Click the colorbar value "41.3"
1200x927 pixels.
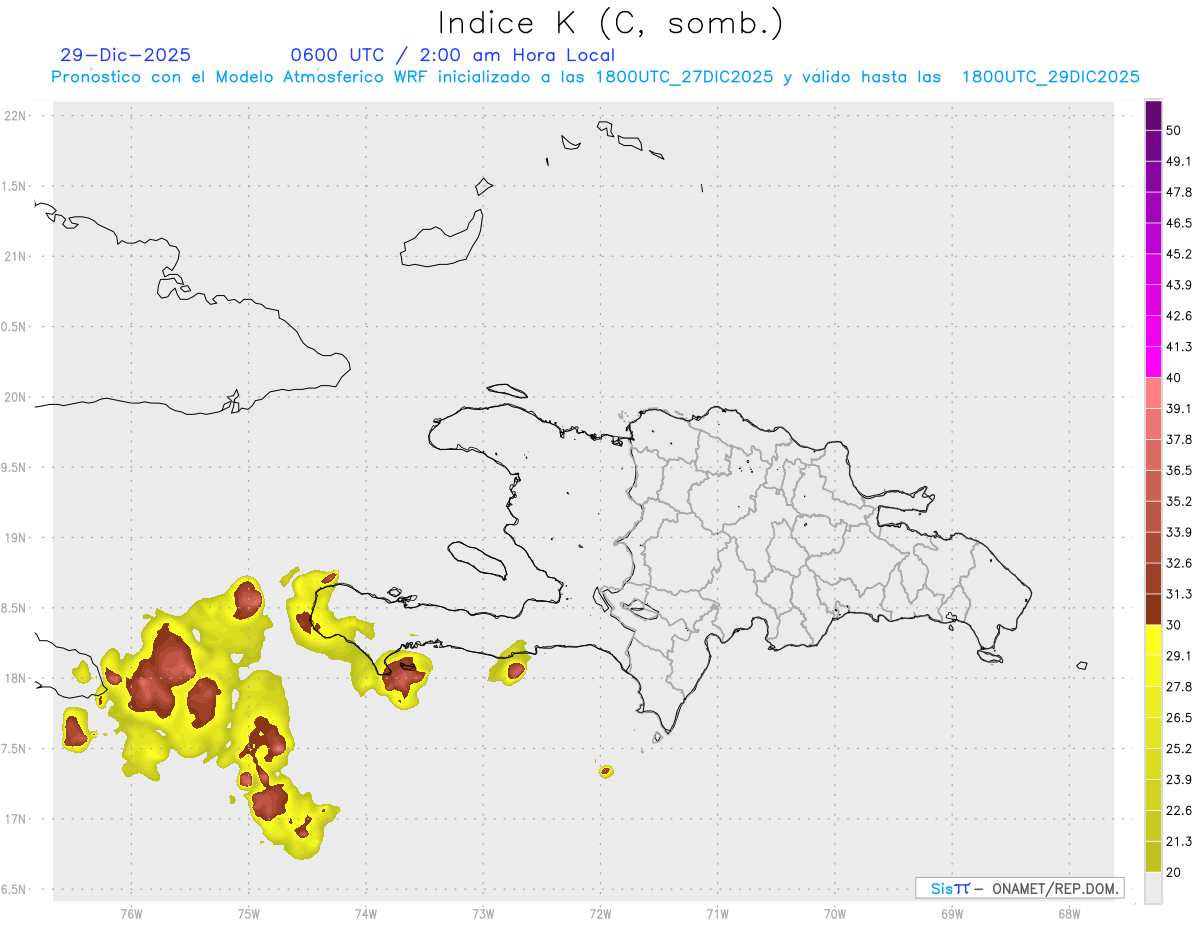tap(1179, 347)
